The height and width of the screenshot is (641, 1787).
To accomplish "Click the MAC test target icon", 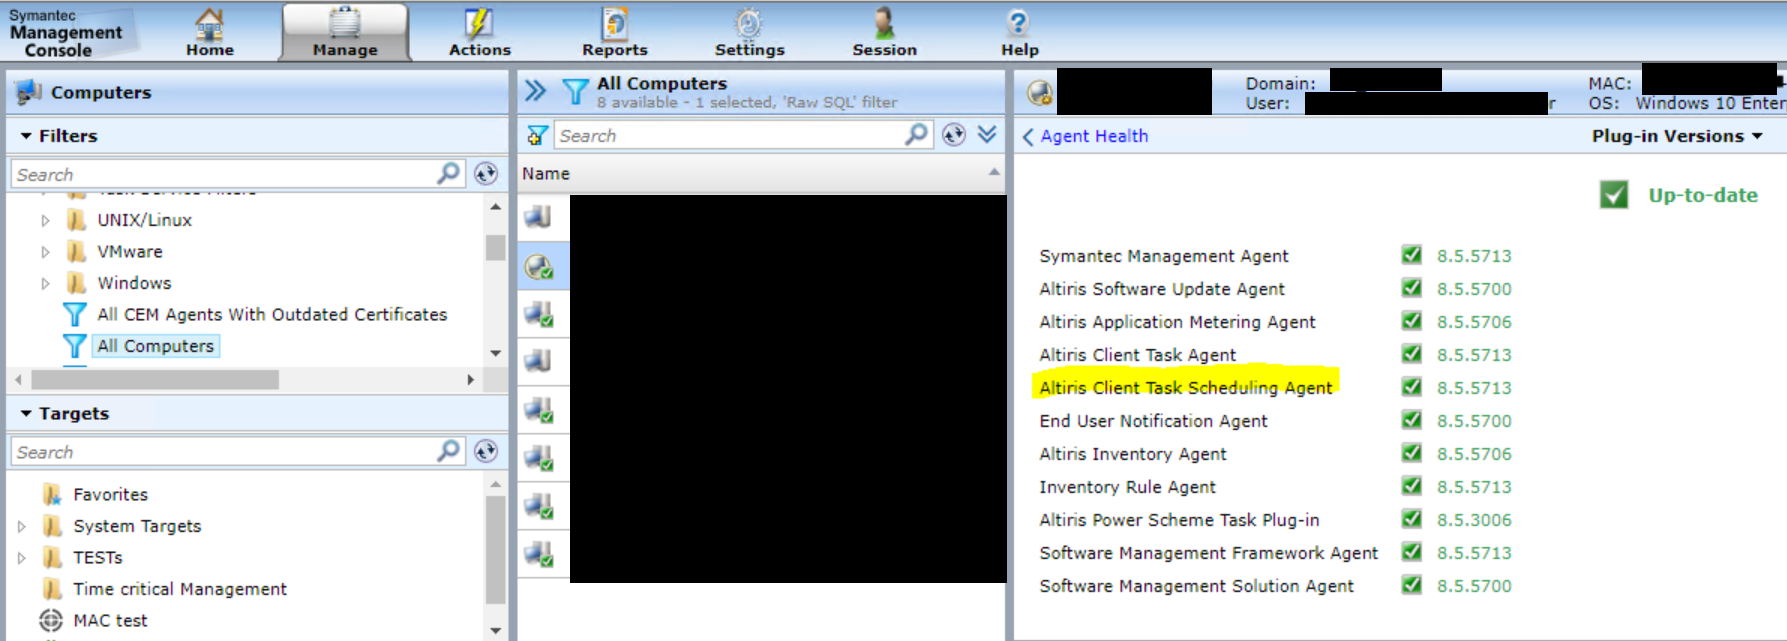I will click(x=51, y=621).
